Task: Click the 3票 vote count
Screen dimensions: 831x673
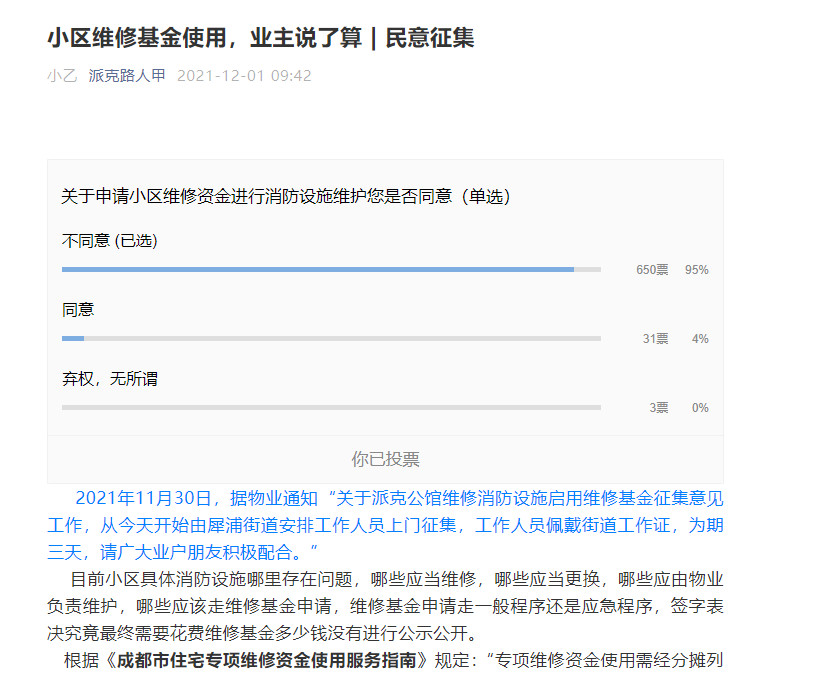Action: [x=658, y=408]
